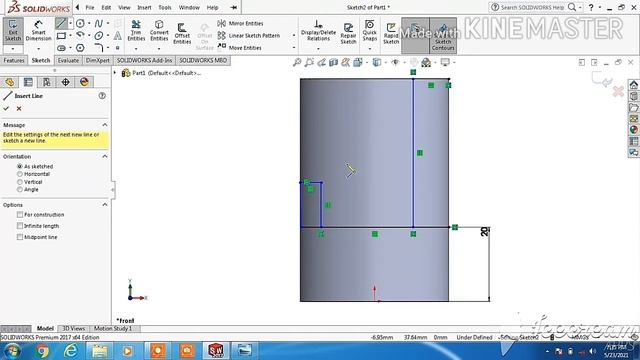The width and height of the screenshot is (640, 360).
Task: Expand Part1 tree node
Action: (x=115, y=73)
